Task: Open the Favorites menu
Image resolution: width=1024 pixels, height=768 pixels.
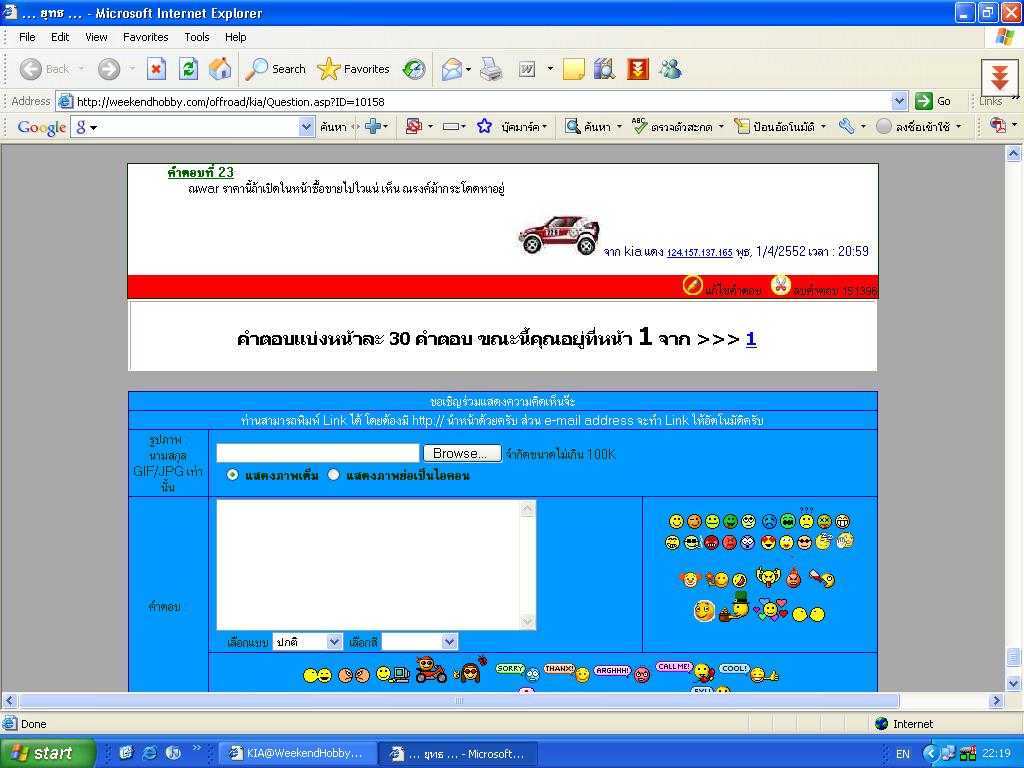Action: [x=146, y=37]
